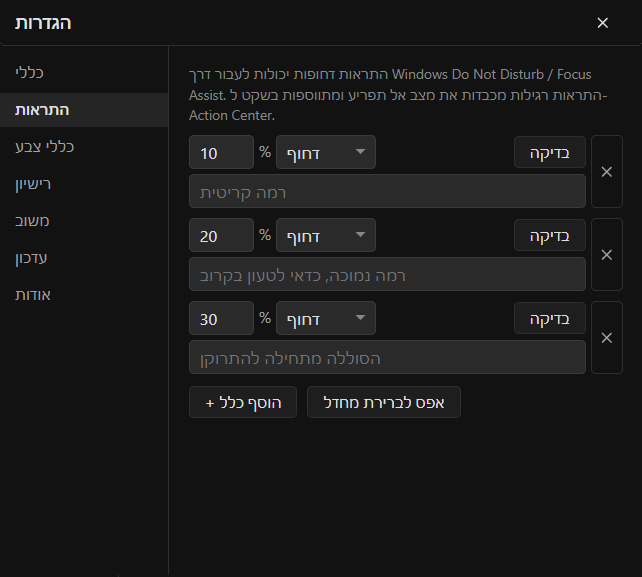Click בדיקה test button for the 10% rule
The height and width of the screenshot is (577, 642).
(x=549, y=152)
